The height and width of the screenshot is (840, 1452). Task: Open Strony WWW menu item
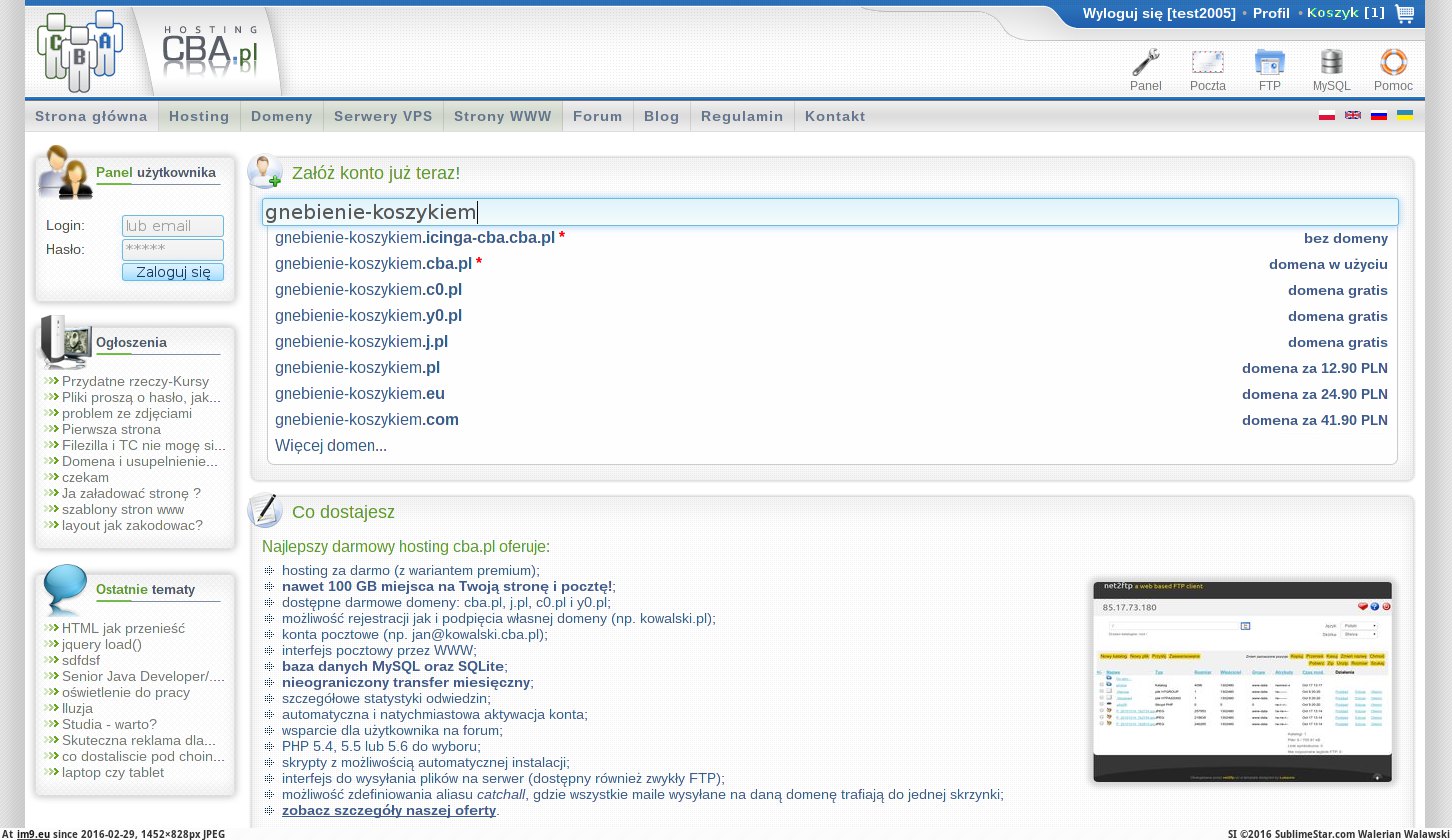(x=503, y=116)
